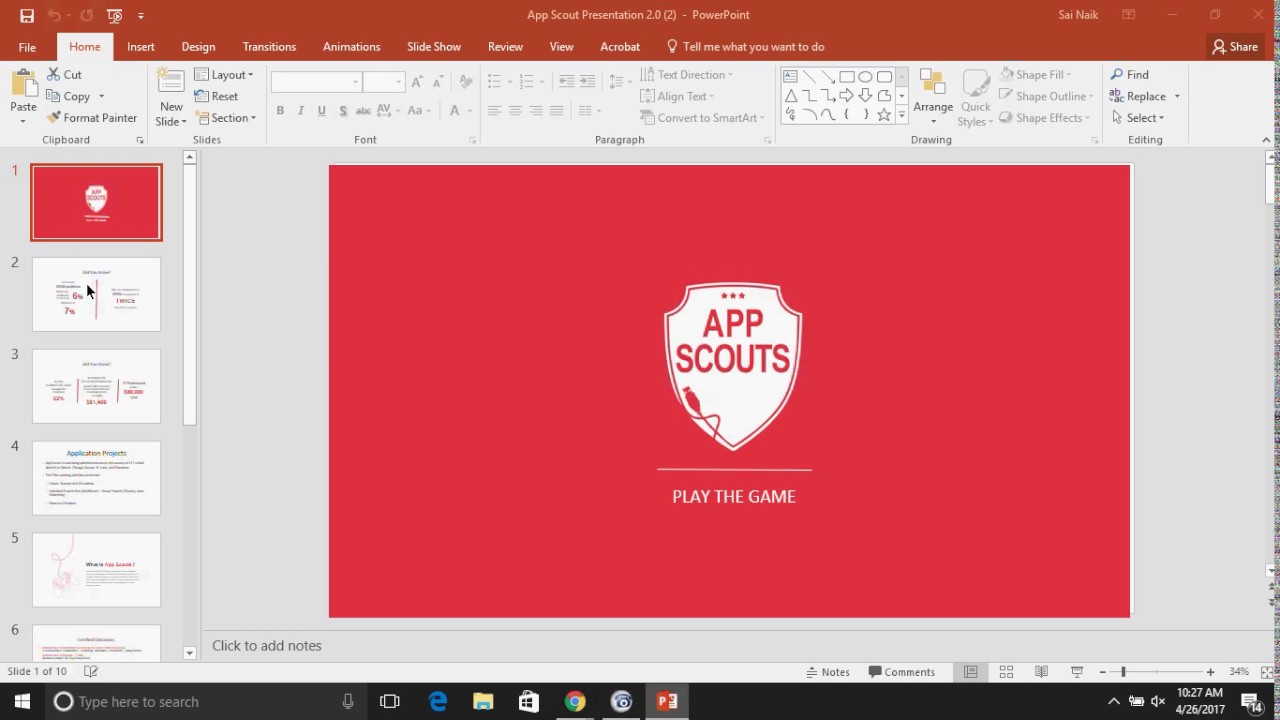Switch to the Insert tab
This screenshot has width=1280, height=720.
(141, 47)
